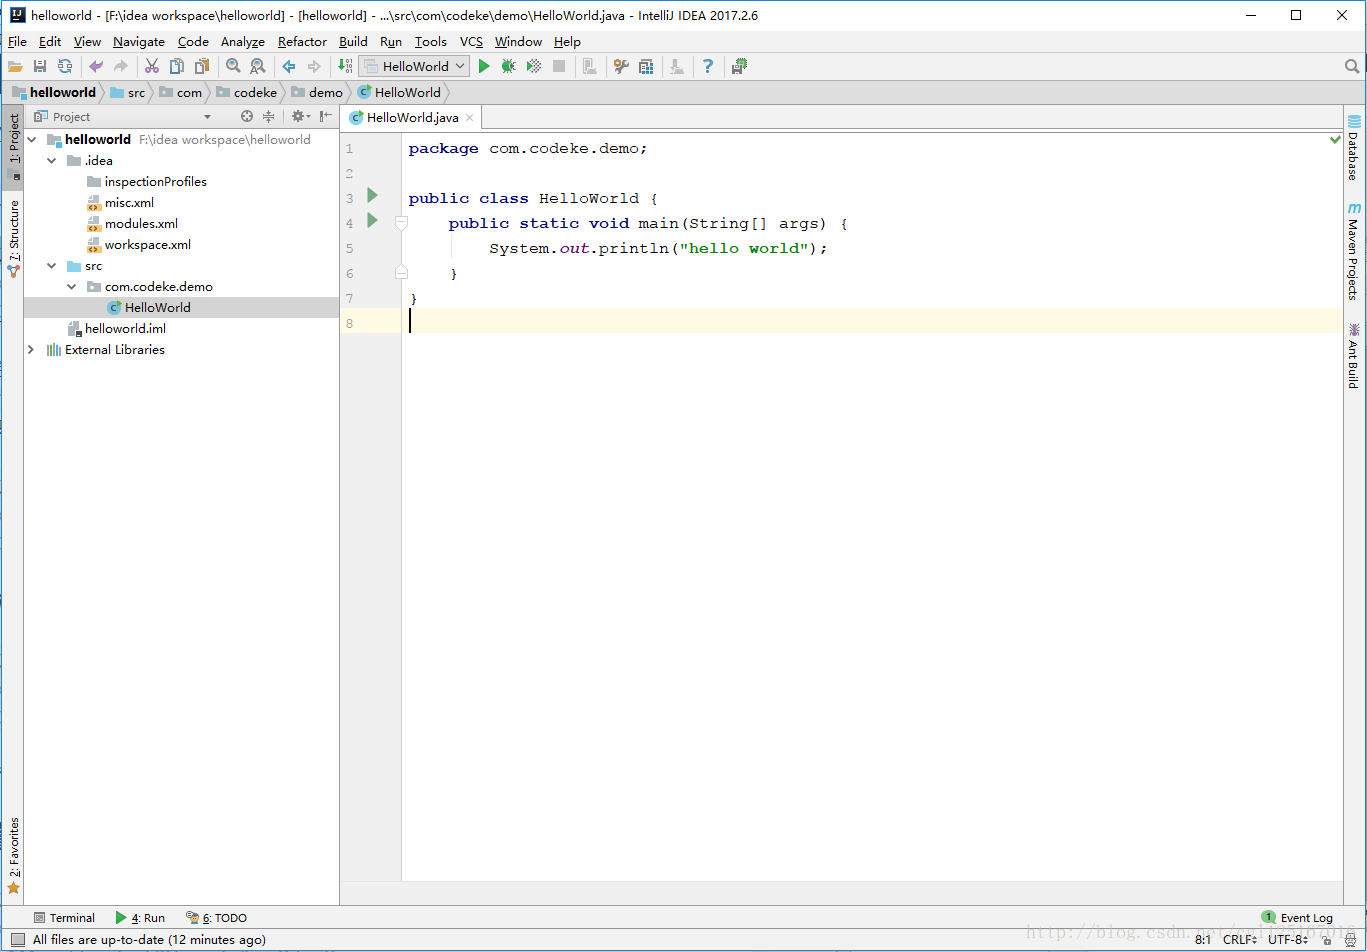Open the 7: Structure side panel
The height and width of the screenshot is (952, 1367).
[13, 238]
